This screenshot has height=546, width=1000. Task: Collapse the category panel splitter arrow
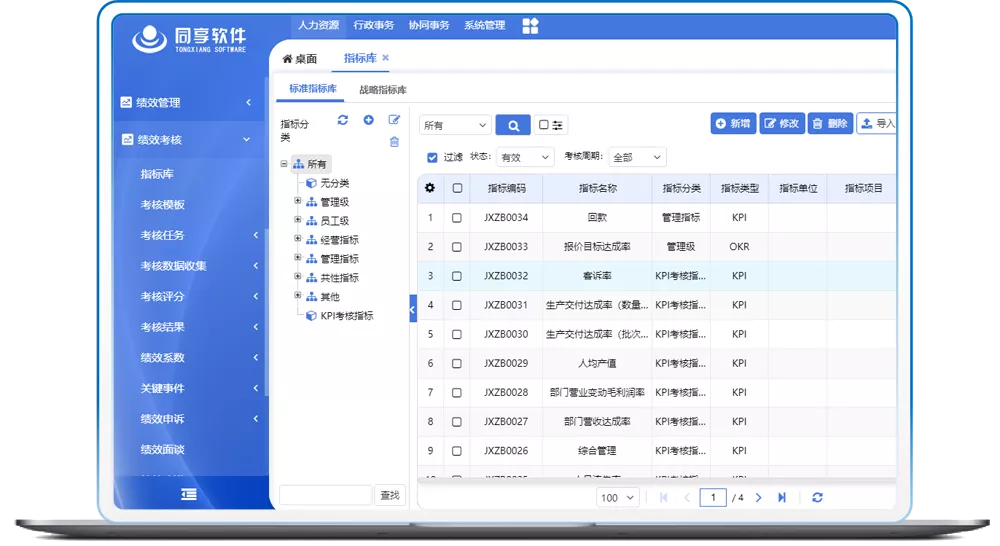tap(413, 309)
